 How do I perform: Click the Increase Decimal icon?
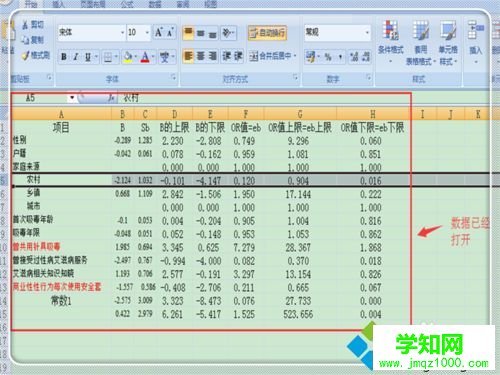[x=354, y=57]
